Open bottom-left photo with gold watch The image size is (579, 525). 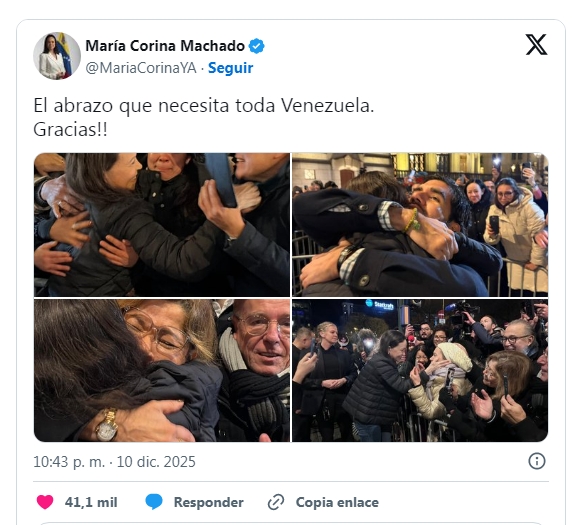coord(162,370)
